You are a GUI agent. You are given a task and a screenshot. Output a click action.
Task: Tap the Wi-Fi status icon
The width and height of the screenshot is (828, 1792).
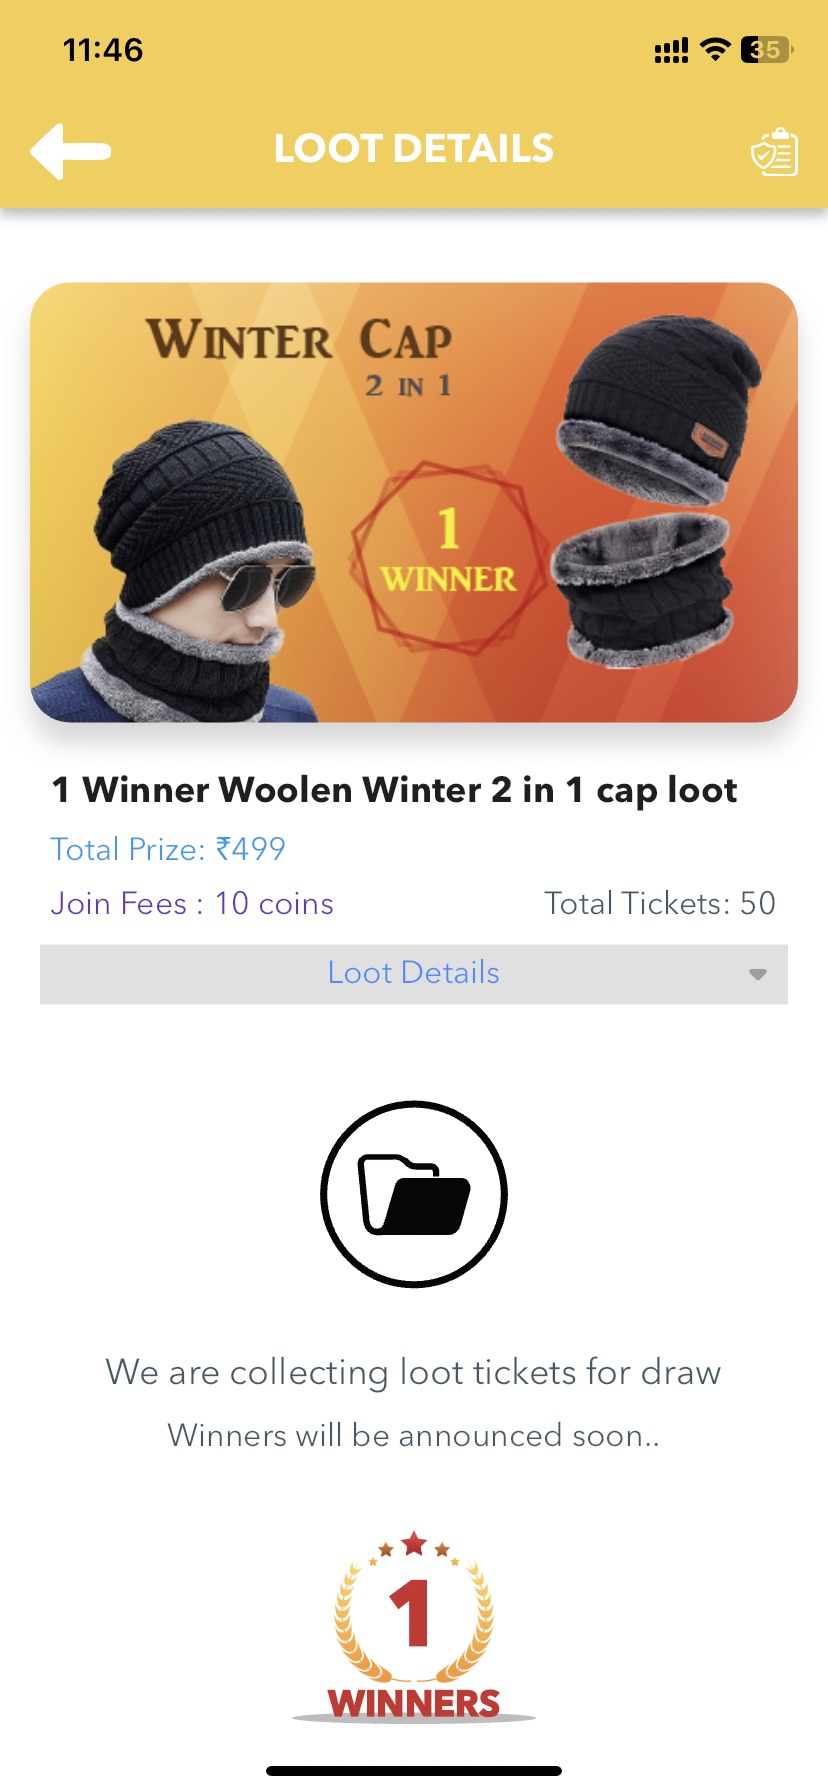click(x=715, y=49)
